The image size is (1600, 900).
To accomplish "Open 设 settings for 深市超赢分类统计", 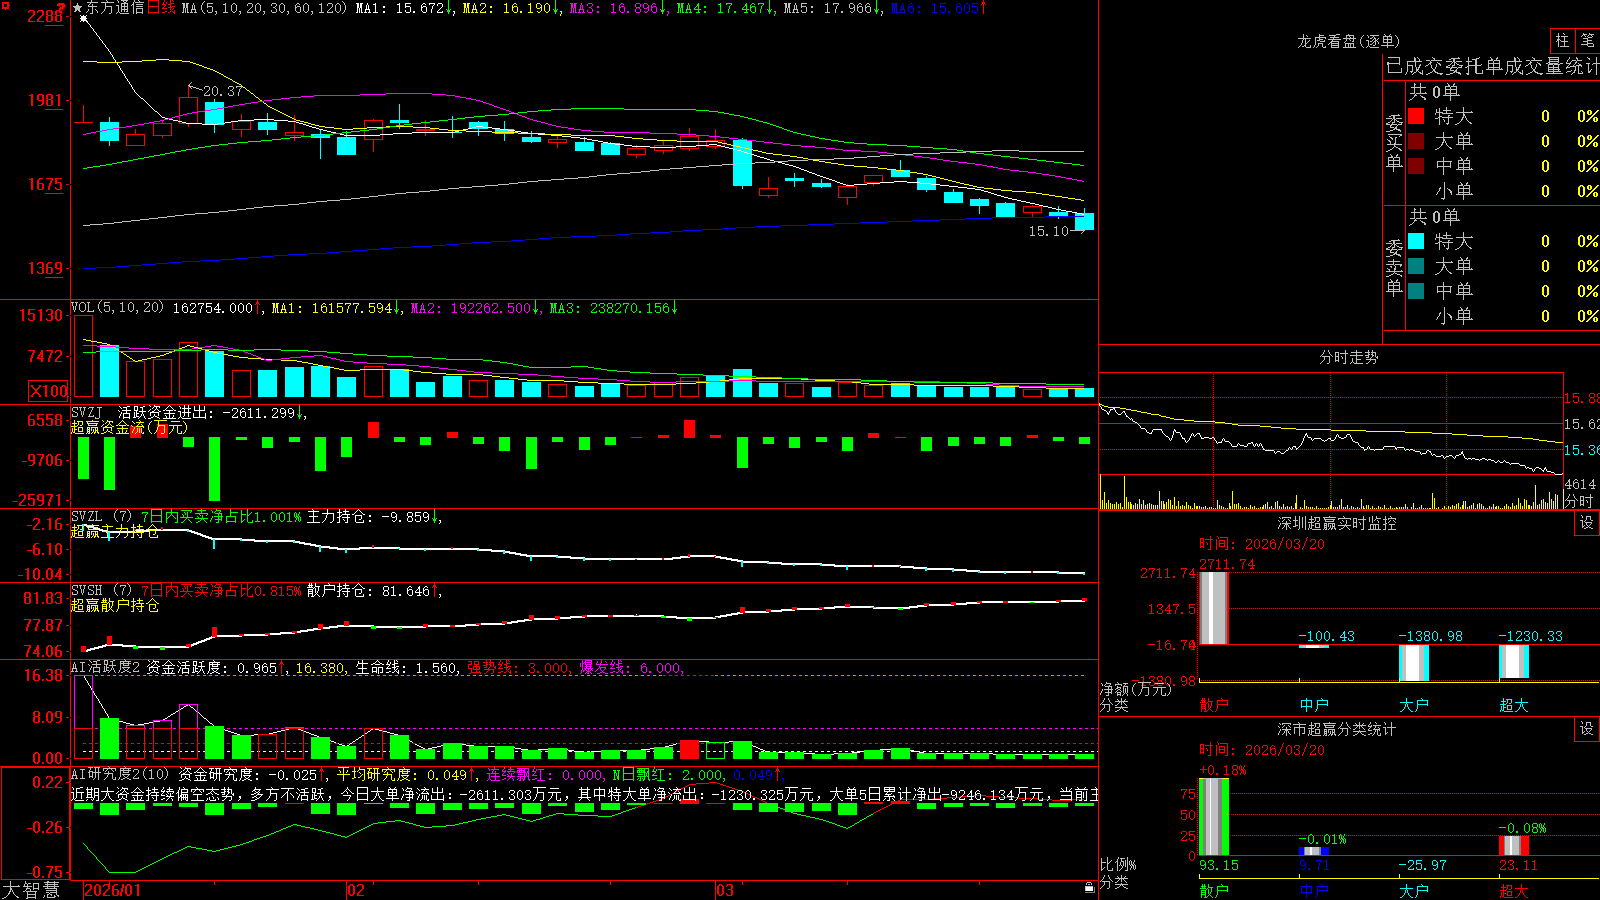I will pyautogui.click(x=1587, y=729).
